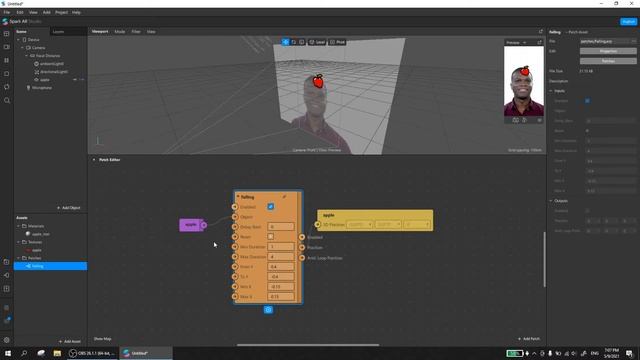Click the Max Duration field on falling patch
The width and height of the screenshot is (640, 360).
click(281, 257)
